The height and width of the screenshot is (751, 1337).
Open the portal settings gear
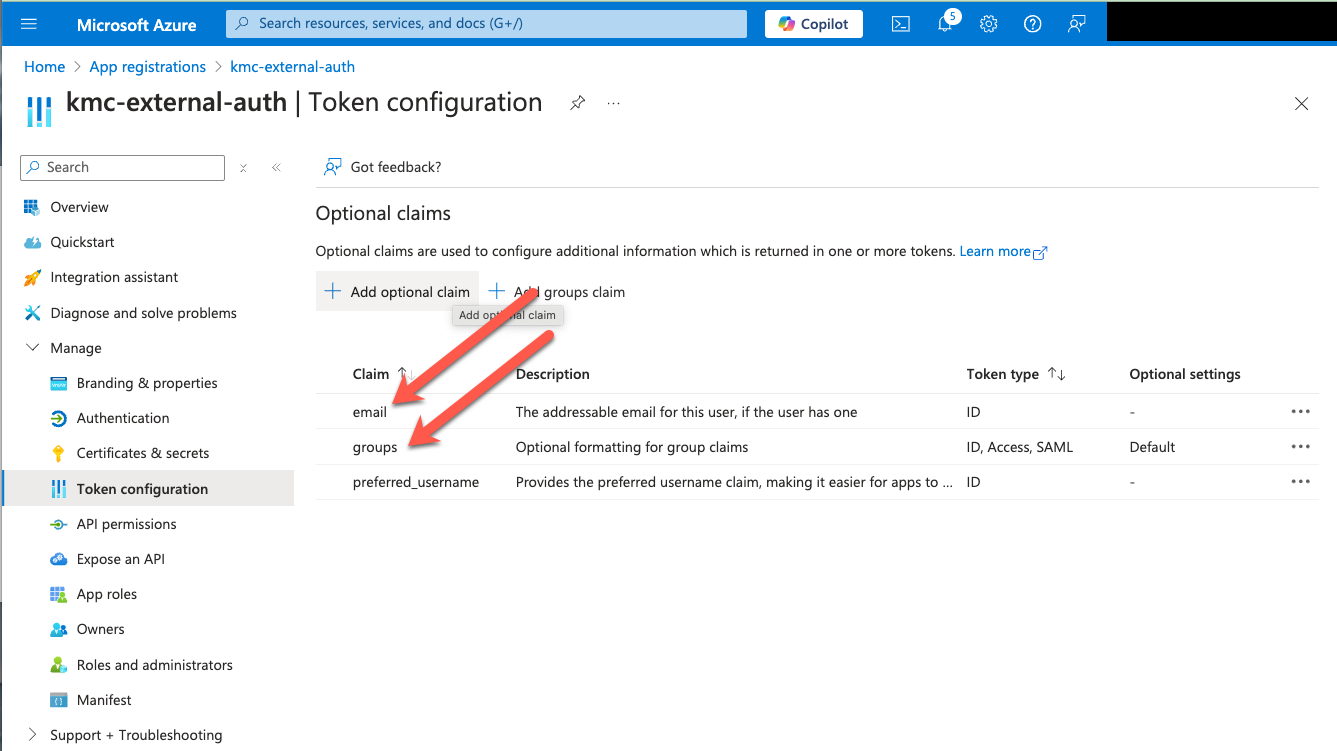click(988, 23)
